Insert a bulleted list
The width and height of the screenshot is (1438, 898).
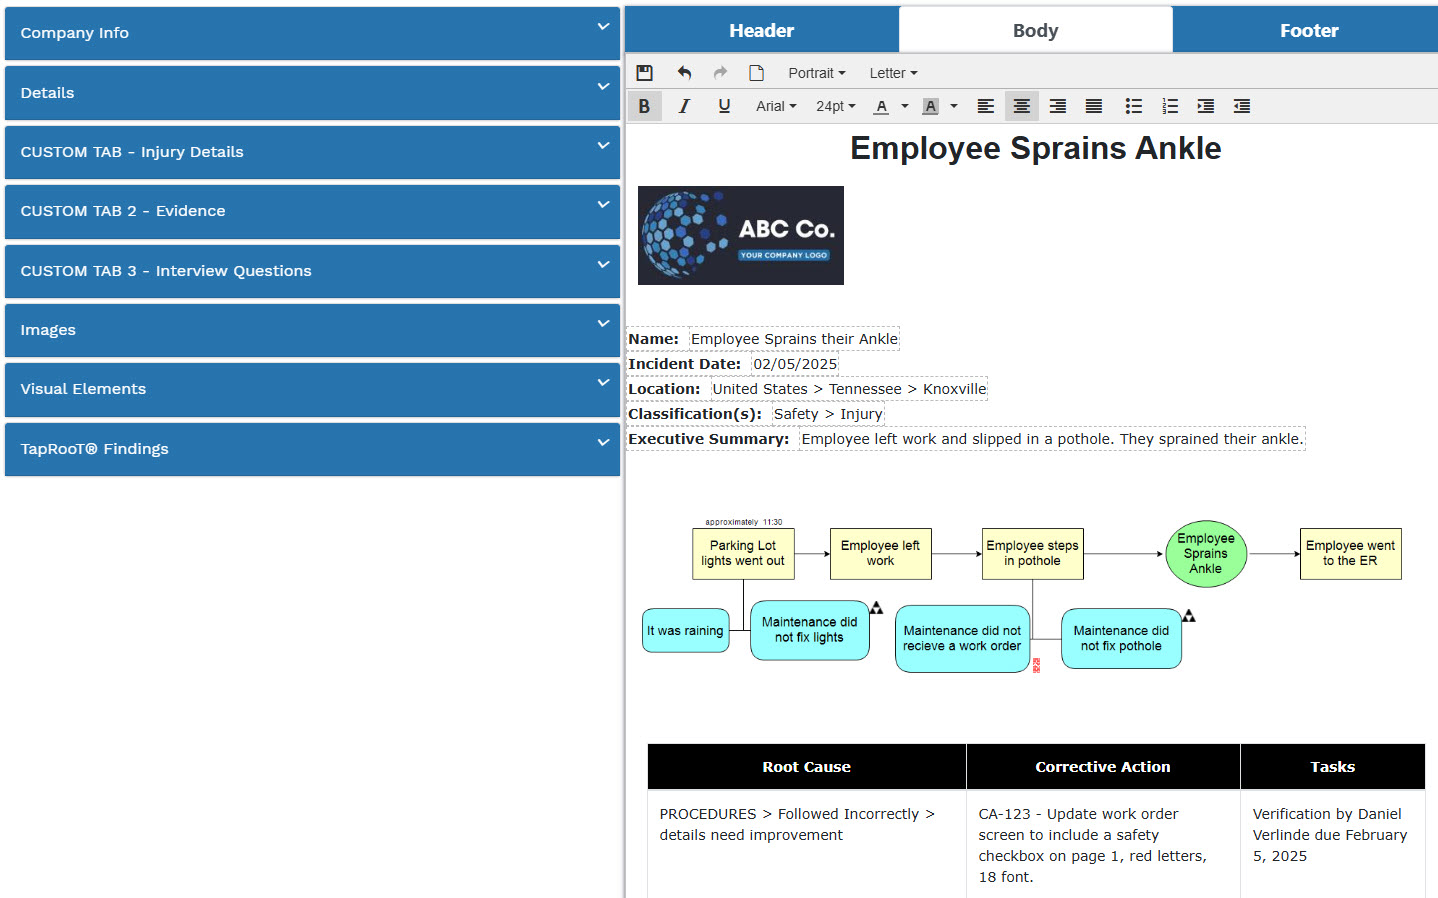click(1133, 106)
